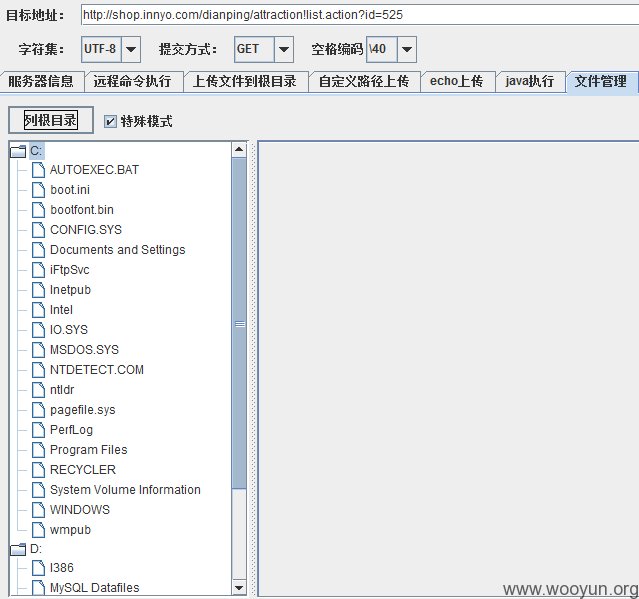Click the AUTOEXEC.BAT file icon
Image resolution: width=639 pixels, height=599 pixels.
point(38,170)
